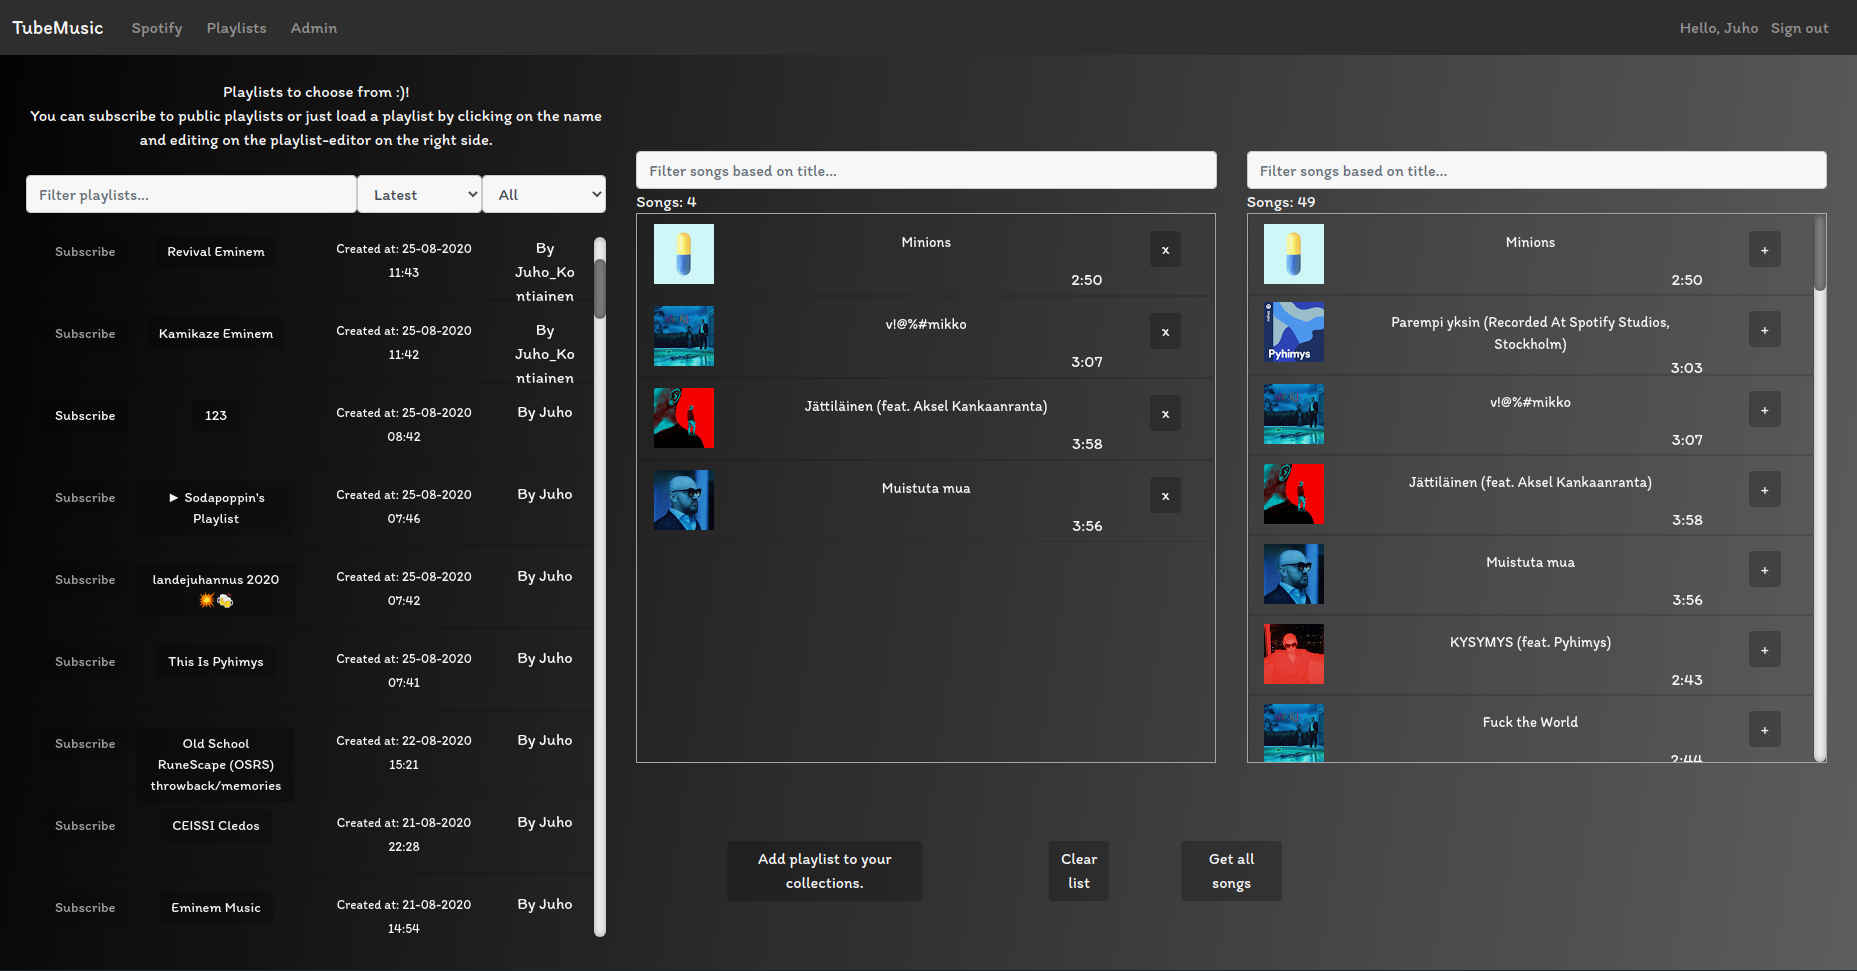Open the Admin nav item

(x=314, y=28)
